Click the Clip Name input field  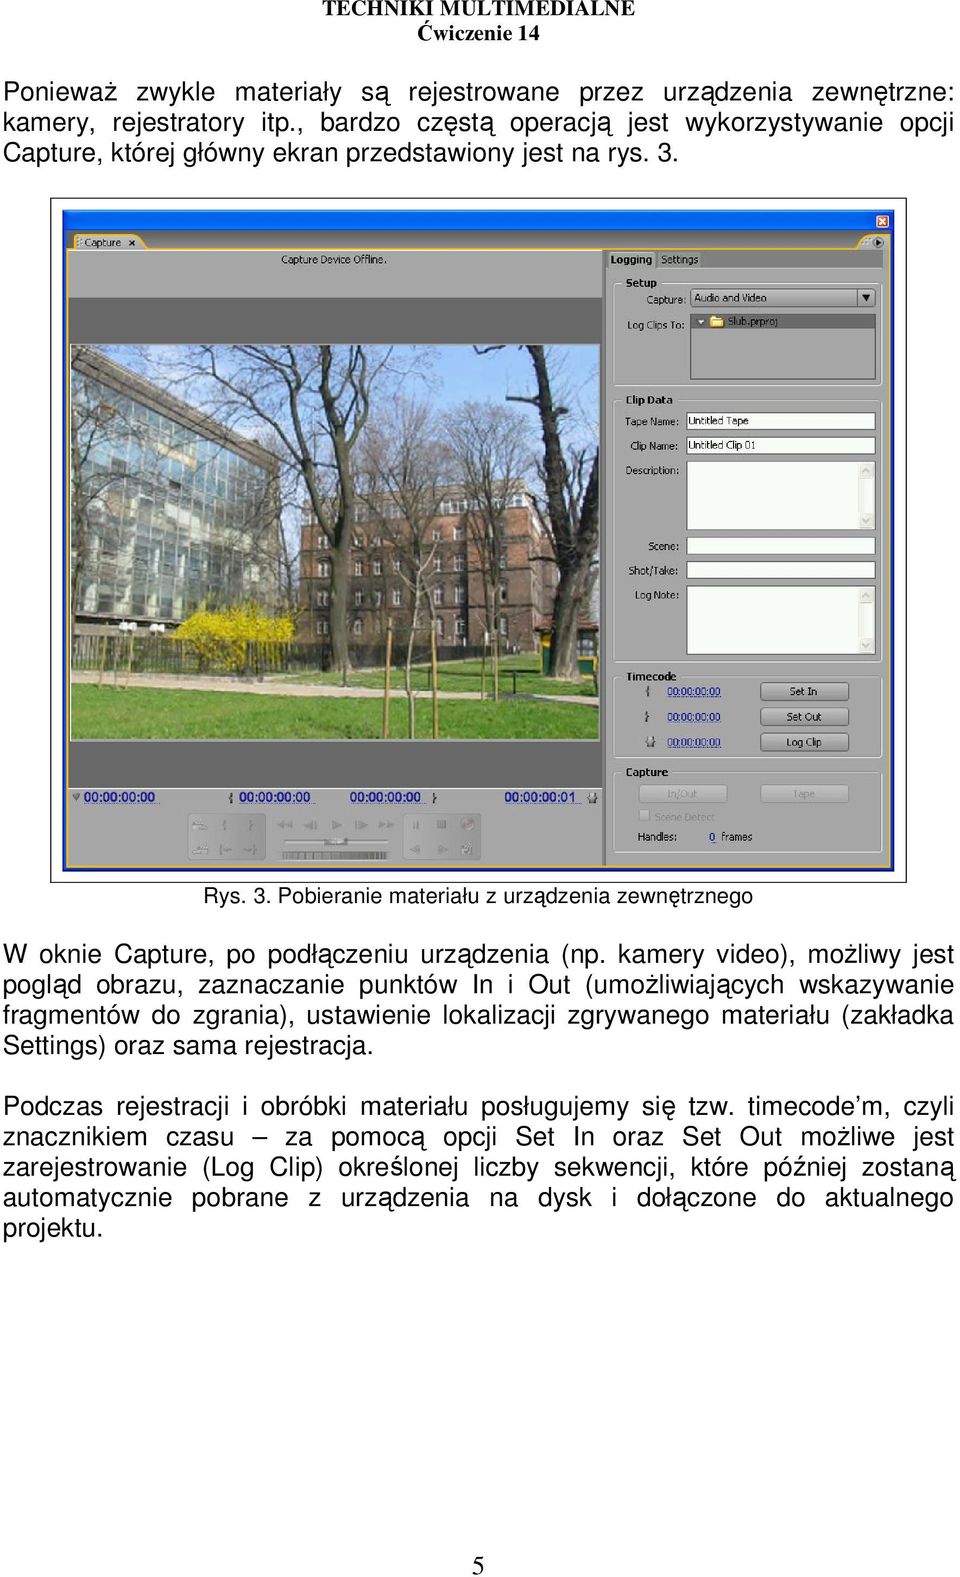781,446
